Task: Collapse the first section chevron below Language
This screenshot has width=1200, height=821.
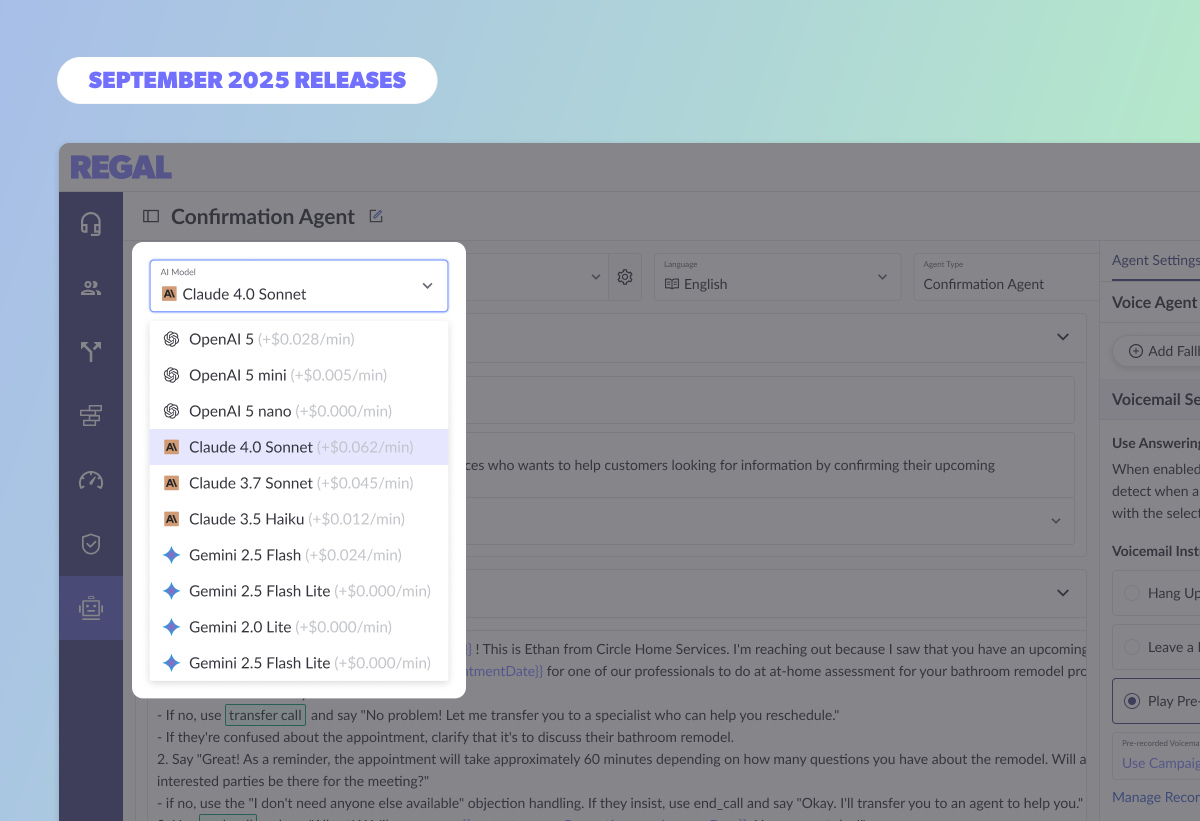Action: click(x=1063, y=337)
